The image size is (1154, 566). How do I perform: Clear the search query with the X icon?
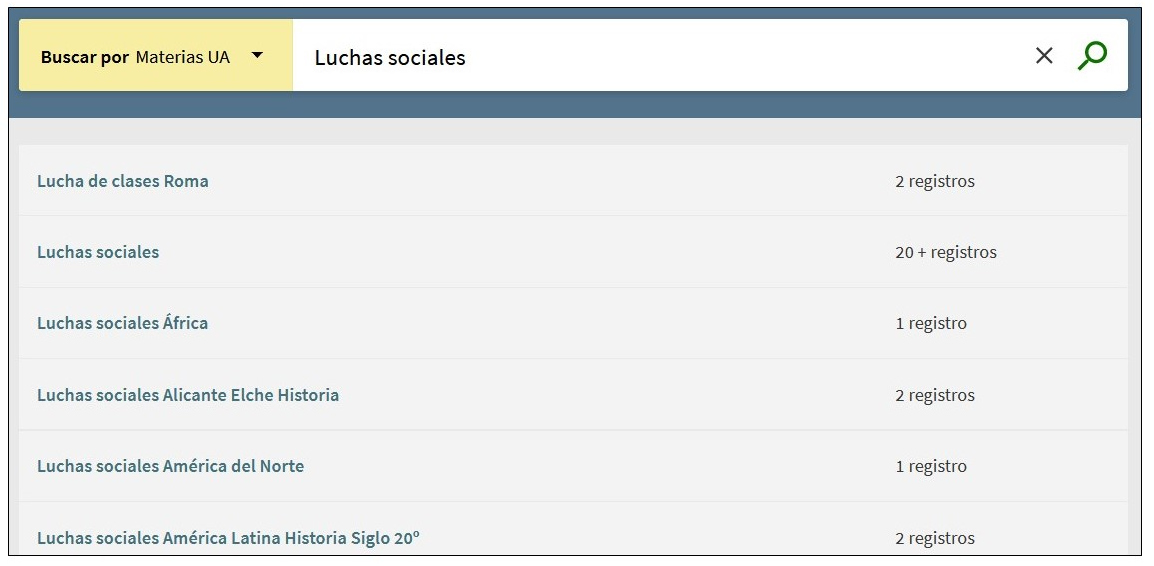click(x=1044, y=56)
